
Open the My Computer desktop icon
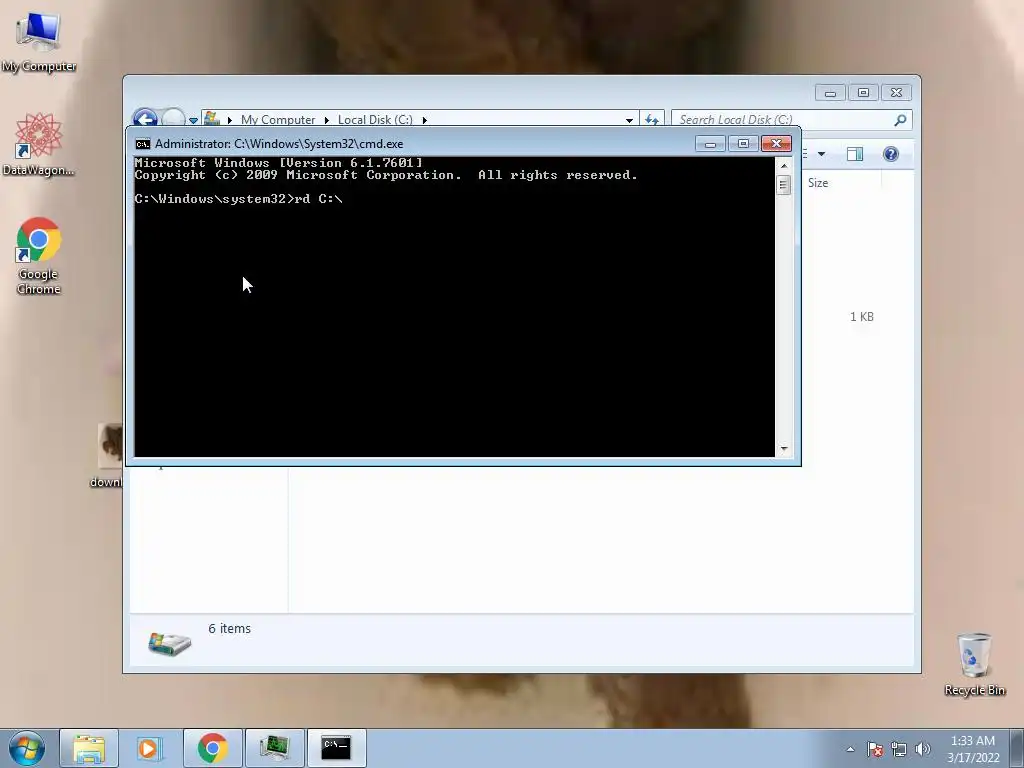pyautogui.click(x=39, y=40)
